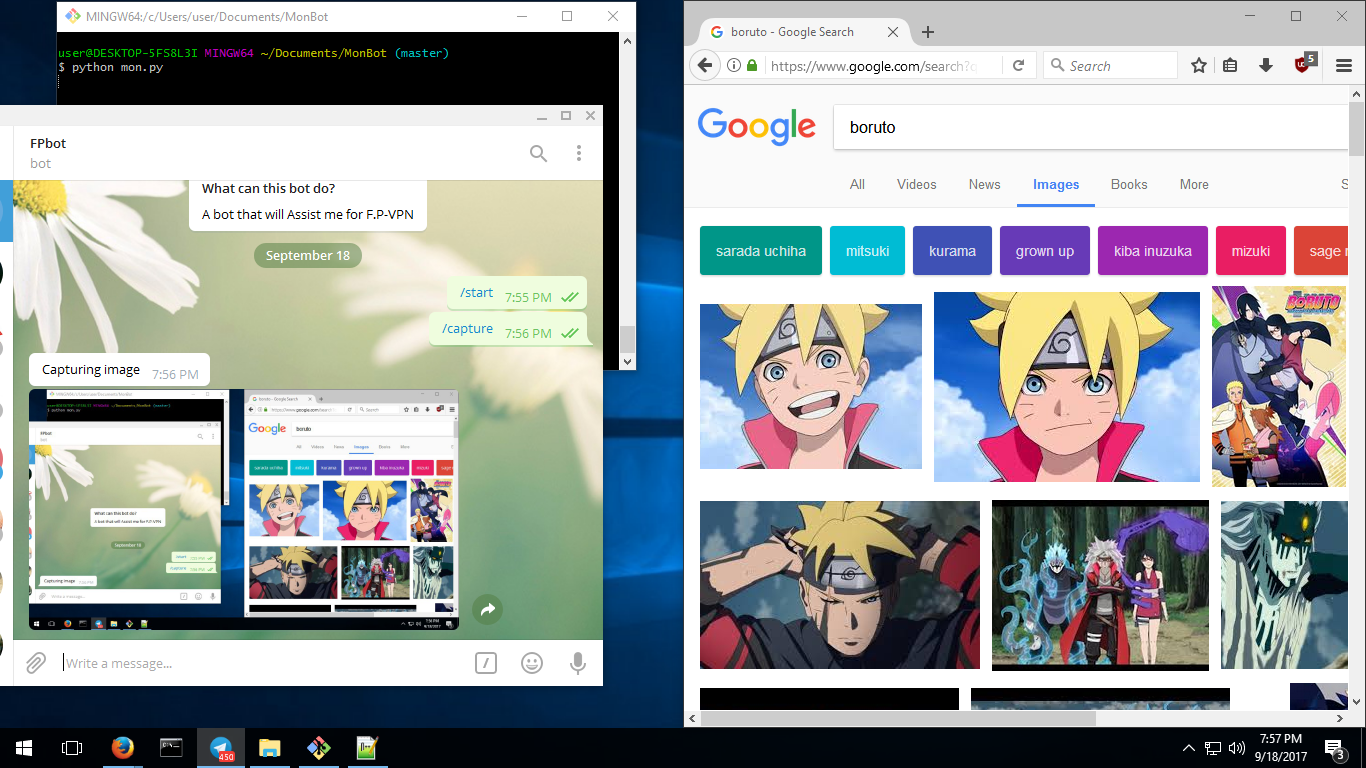The image size is (1366, 768).
Task: Click the Firefox horizontal scrollbar
Action: tap(897, 718)
